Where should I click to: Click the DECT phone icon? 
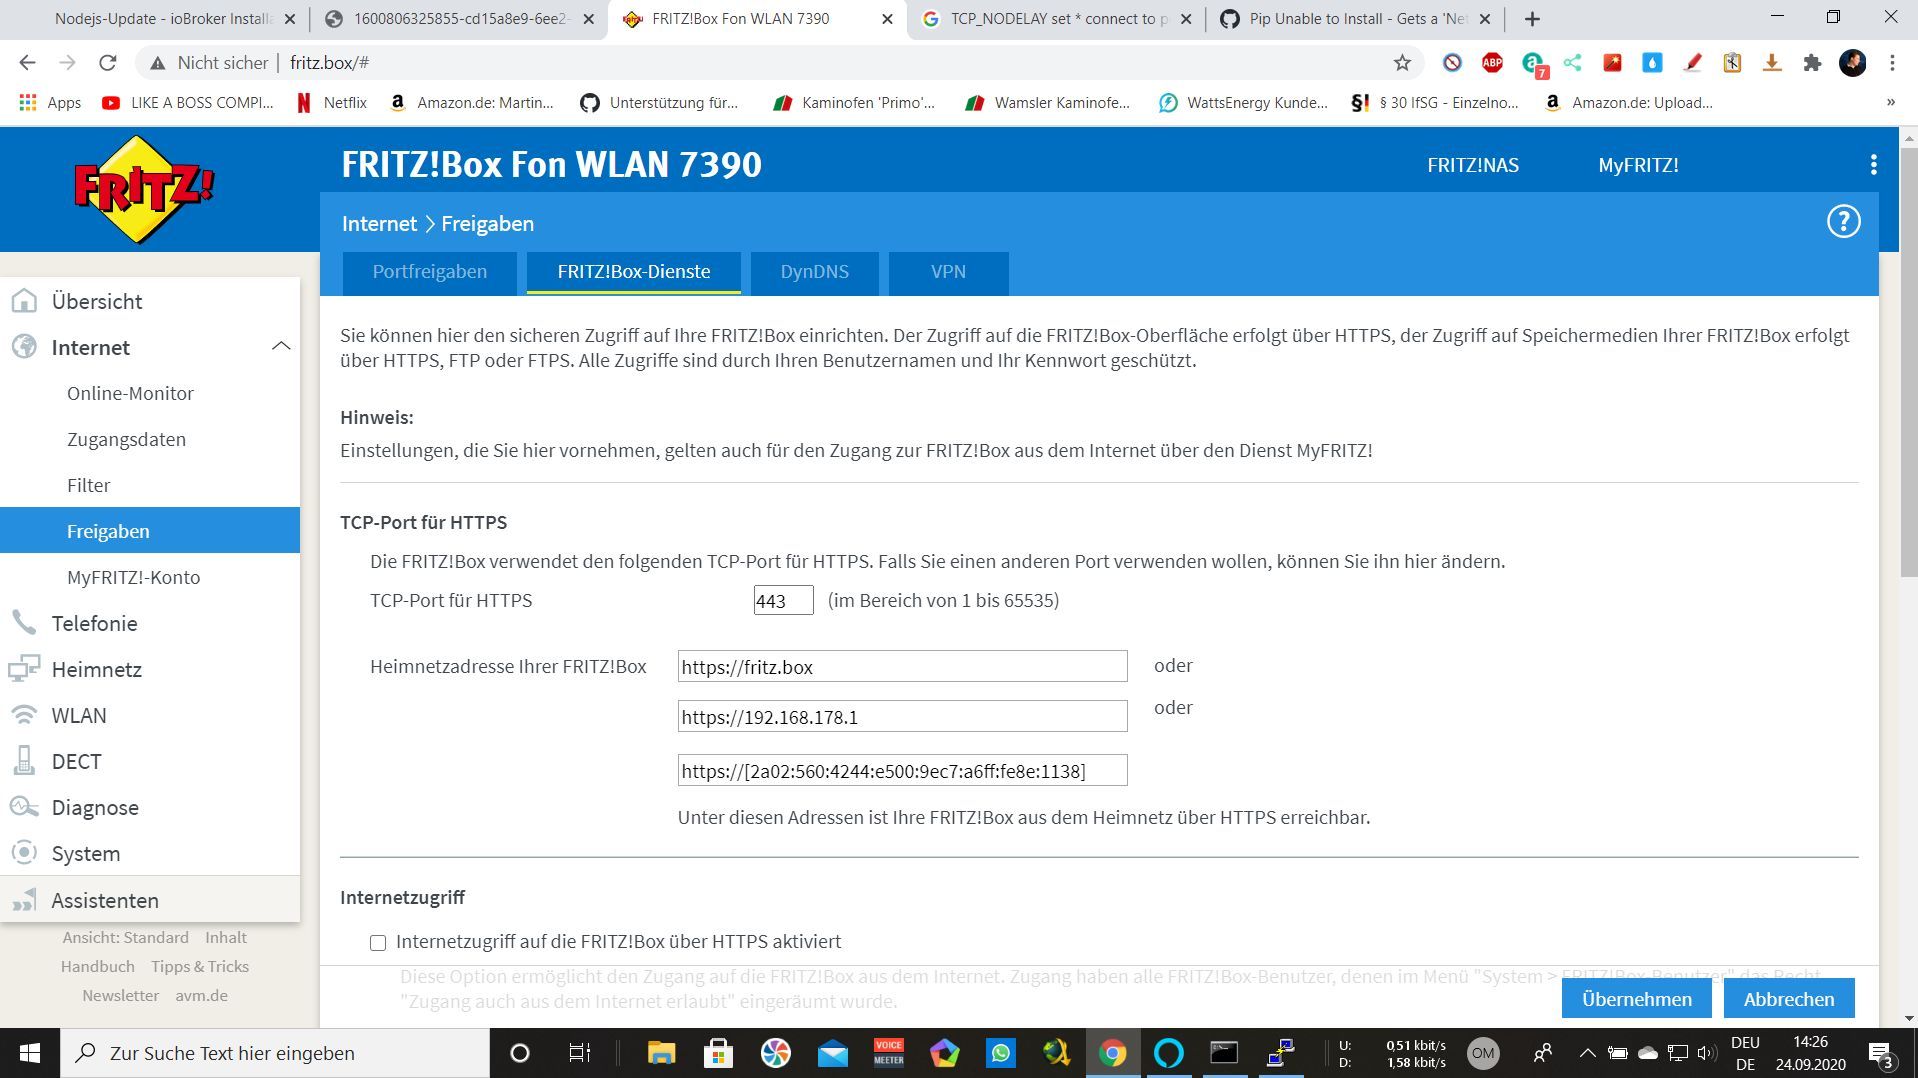[x=24, y=761]
